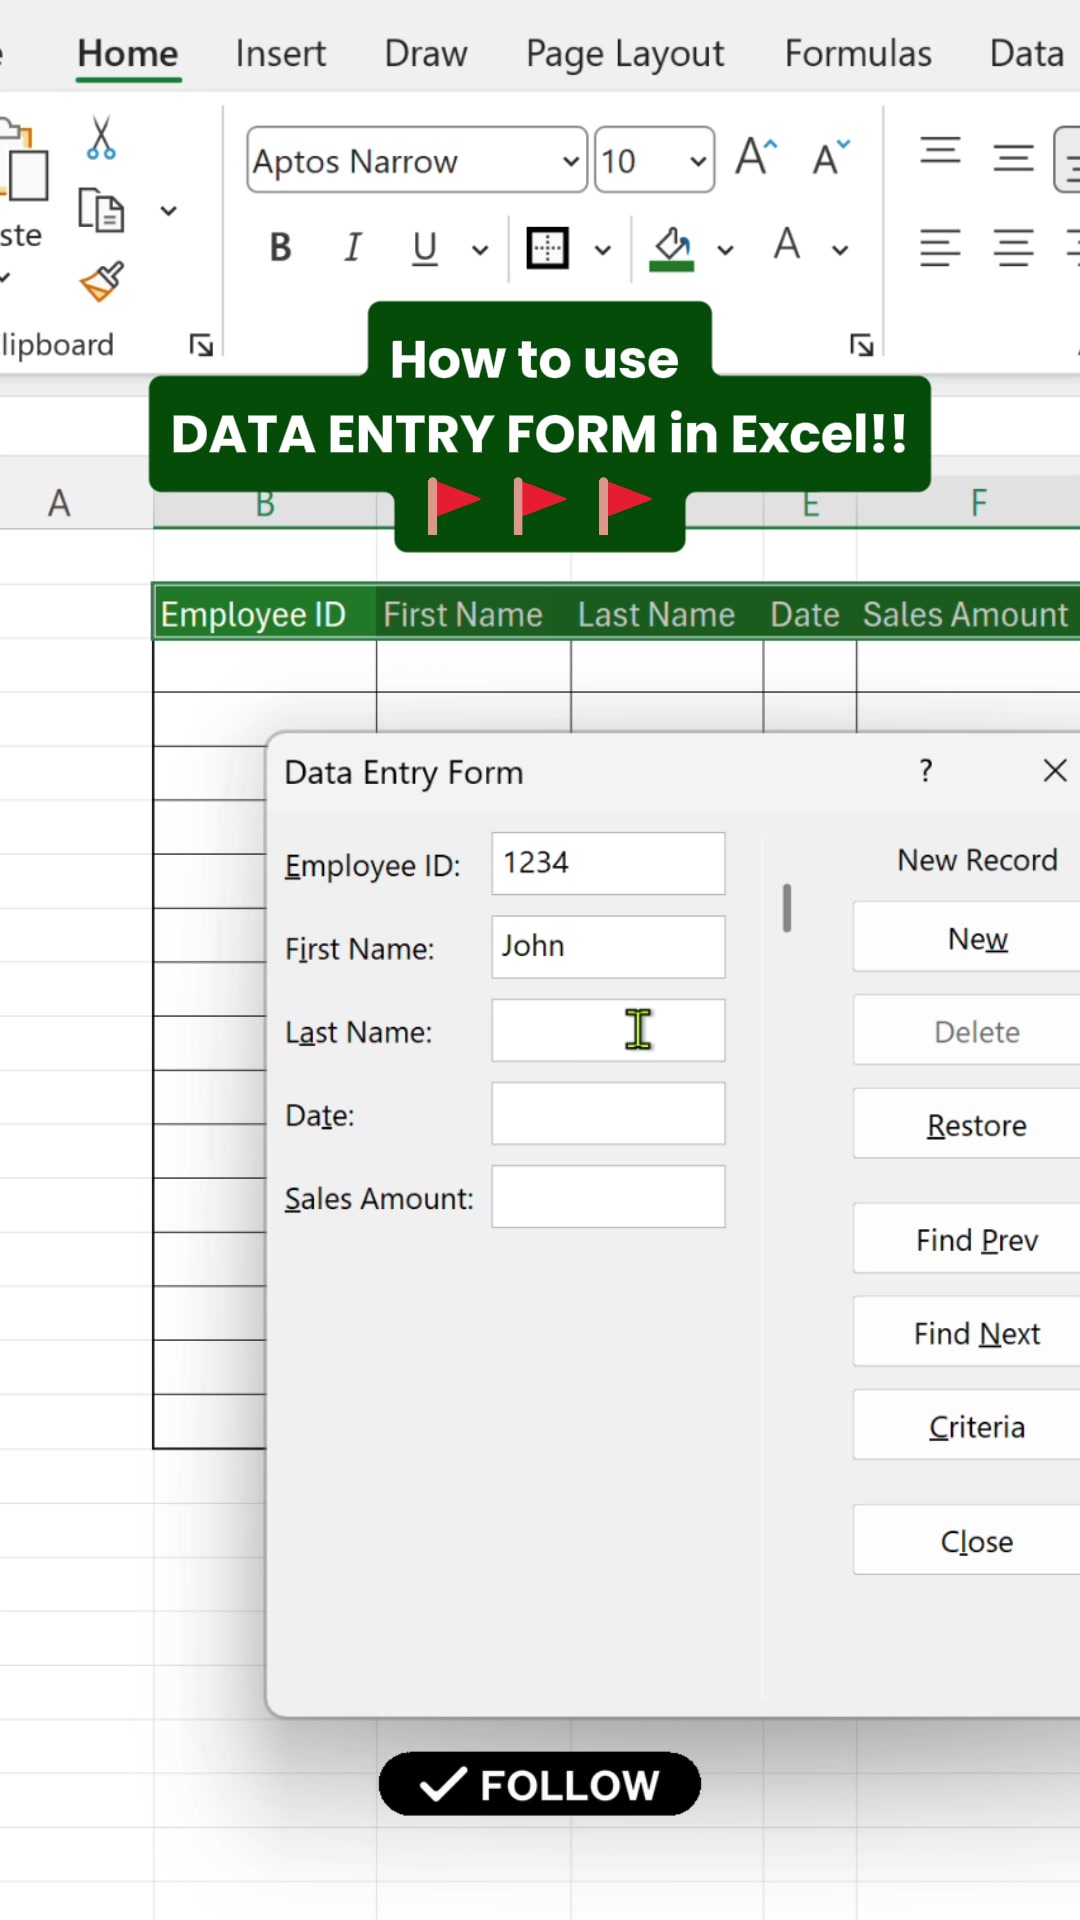Select the Last Name header cell
1080x1920 pixels.
[x=667, y=613]
